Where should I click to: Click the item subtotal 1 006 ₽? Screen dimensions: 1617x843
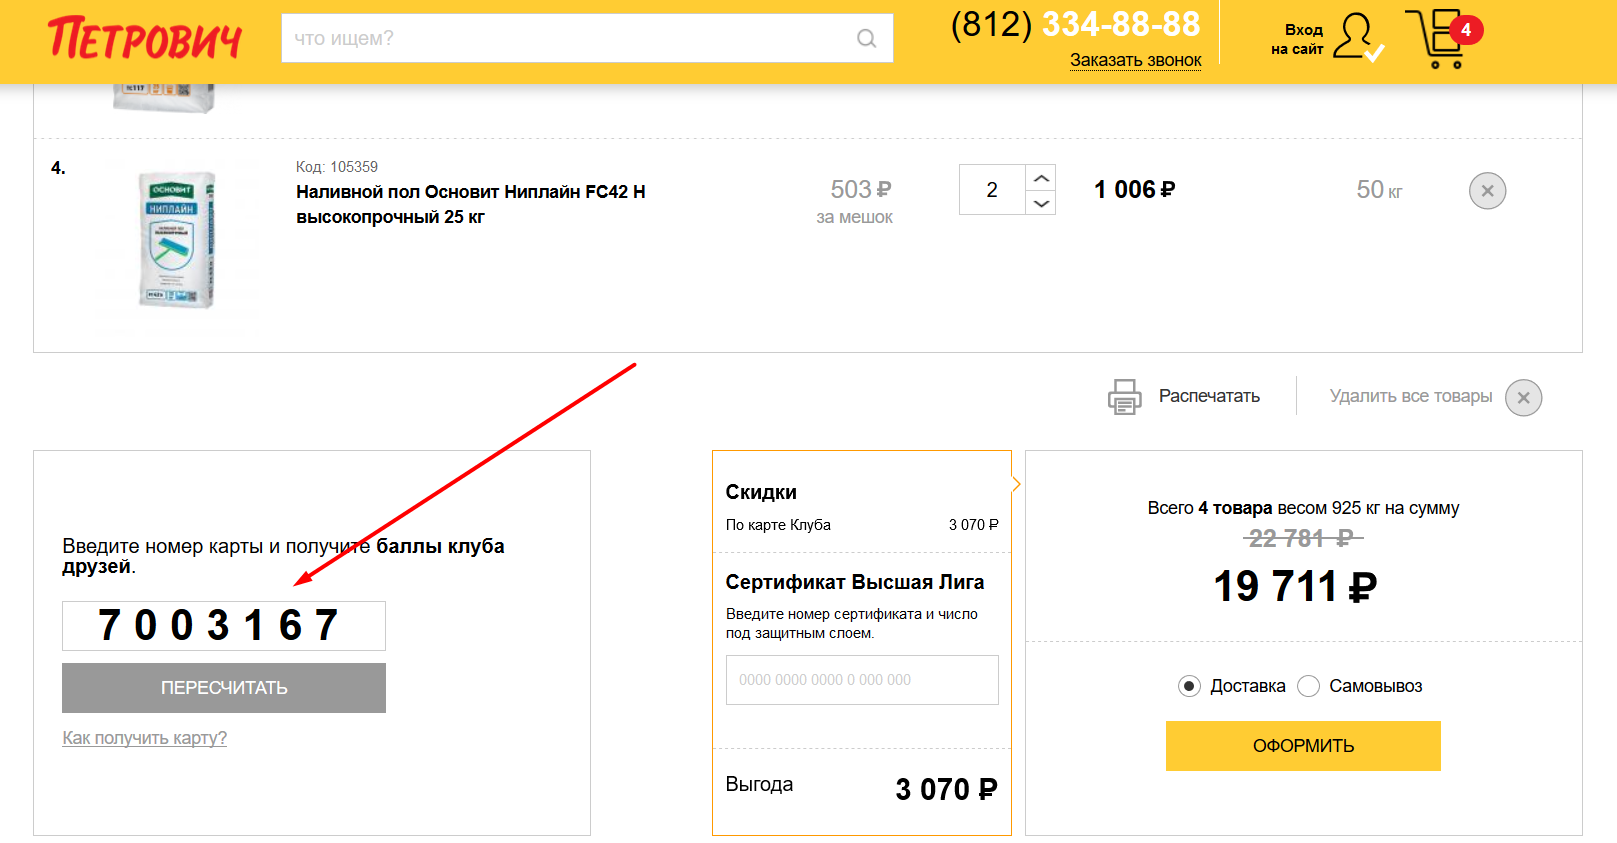click(1135, 190)
